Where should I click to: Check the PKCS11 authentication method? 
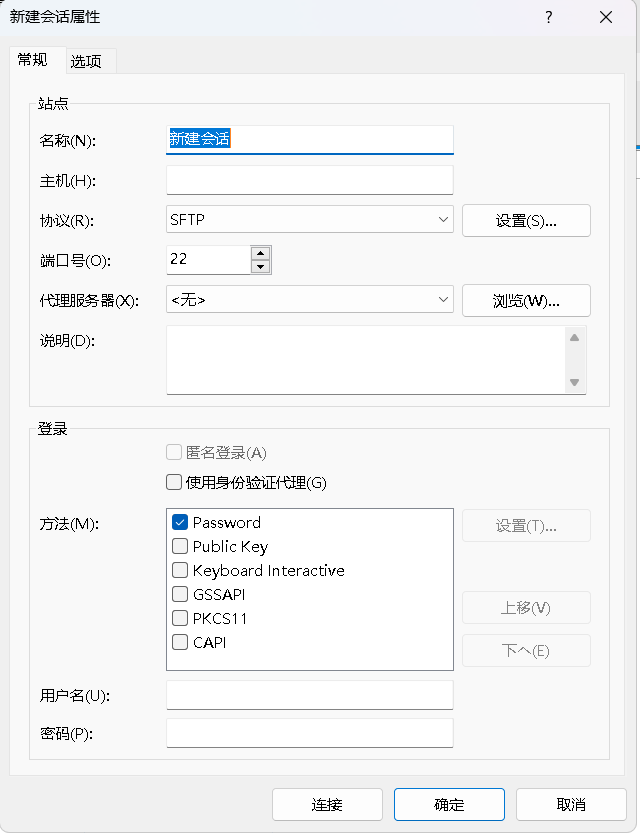click(x=180, y=618)
